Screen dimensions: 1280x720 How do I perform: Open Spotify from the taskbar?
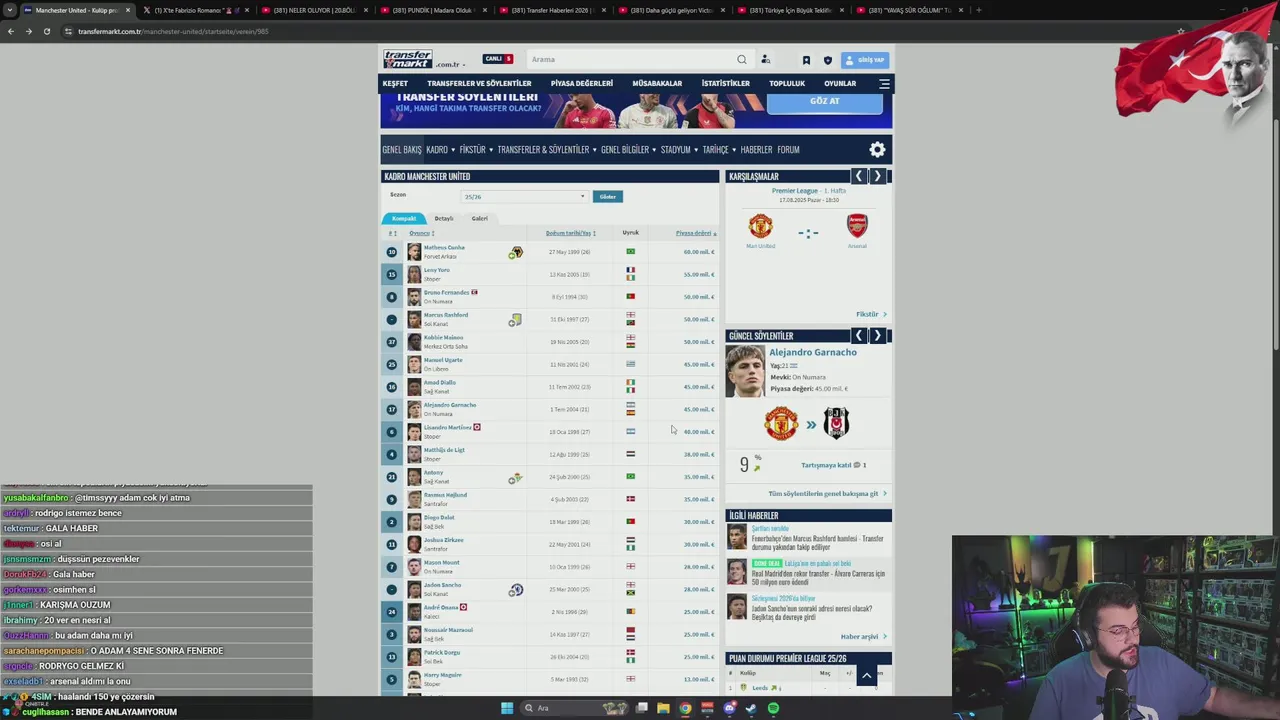(773, 708)
